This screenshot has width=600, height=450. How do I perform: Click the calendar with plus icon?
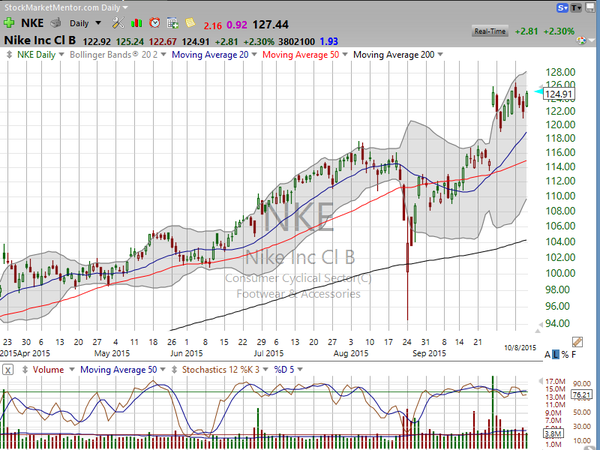pyautogui.click(x=172, y=23)
